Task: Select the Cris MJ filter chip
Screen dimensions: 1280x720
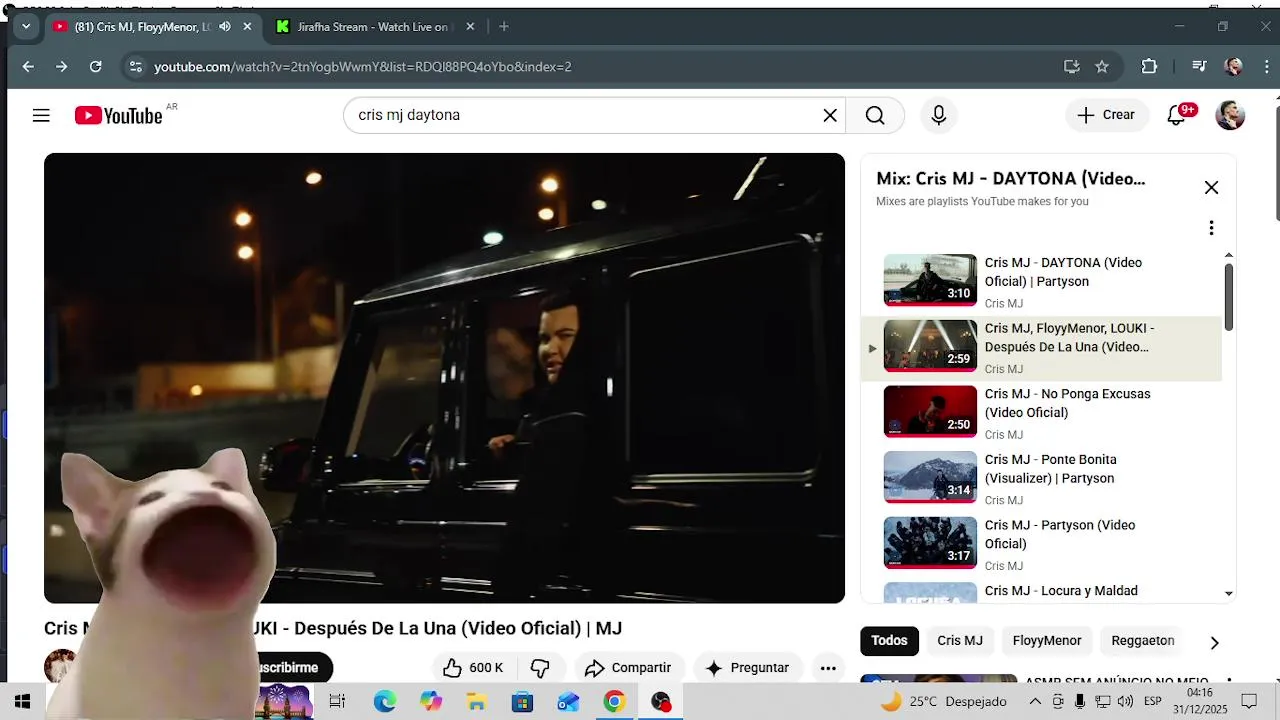Action: [x=960, y=641]
